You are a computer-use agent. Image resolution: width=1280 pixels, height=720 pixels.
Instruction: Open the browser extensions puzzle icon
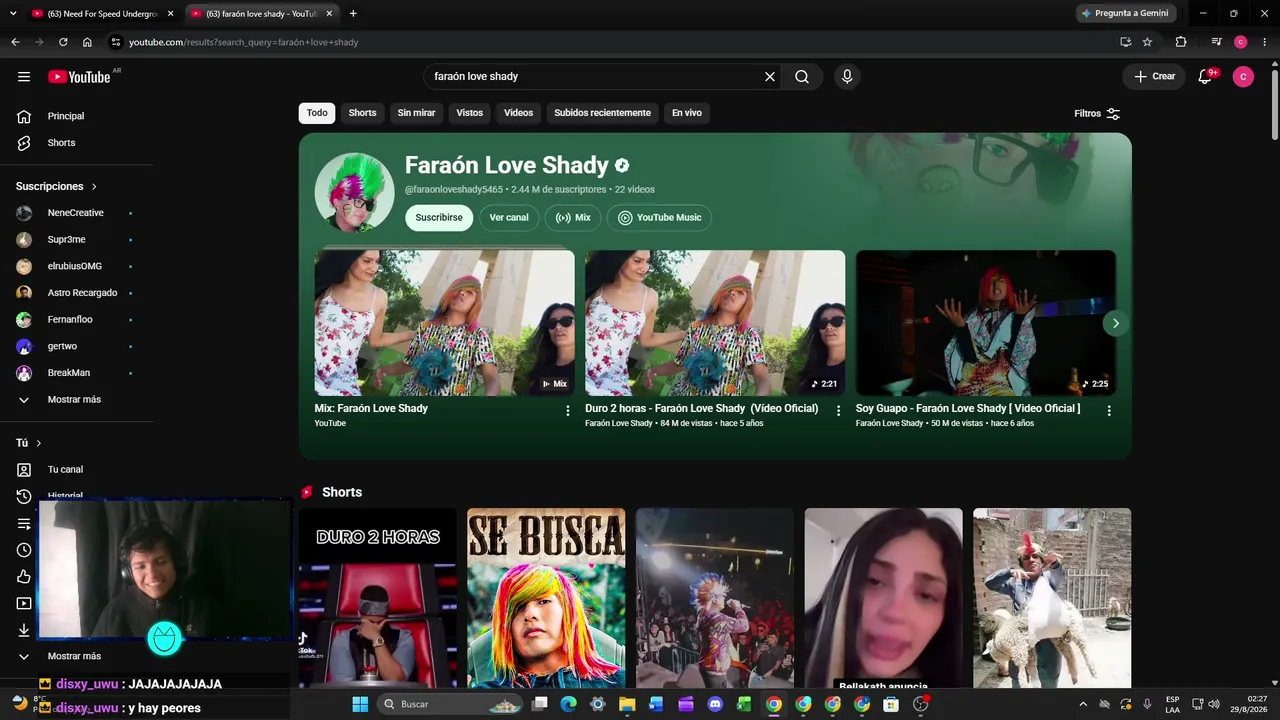[1181, 42]
